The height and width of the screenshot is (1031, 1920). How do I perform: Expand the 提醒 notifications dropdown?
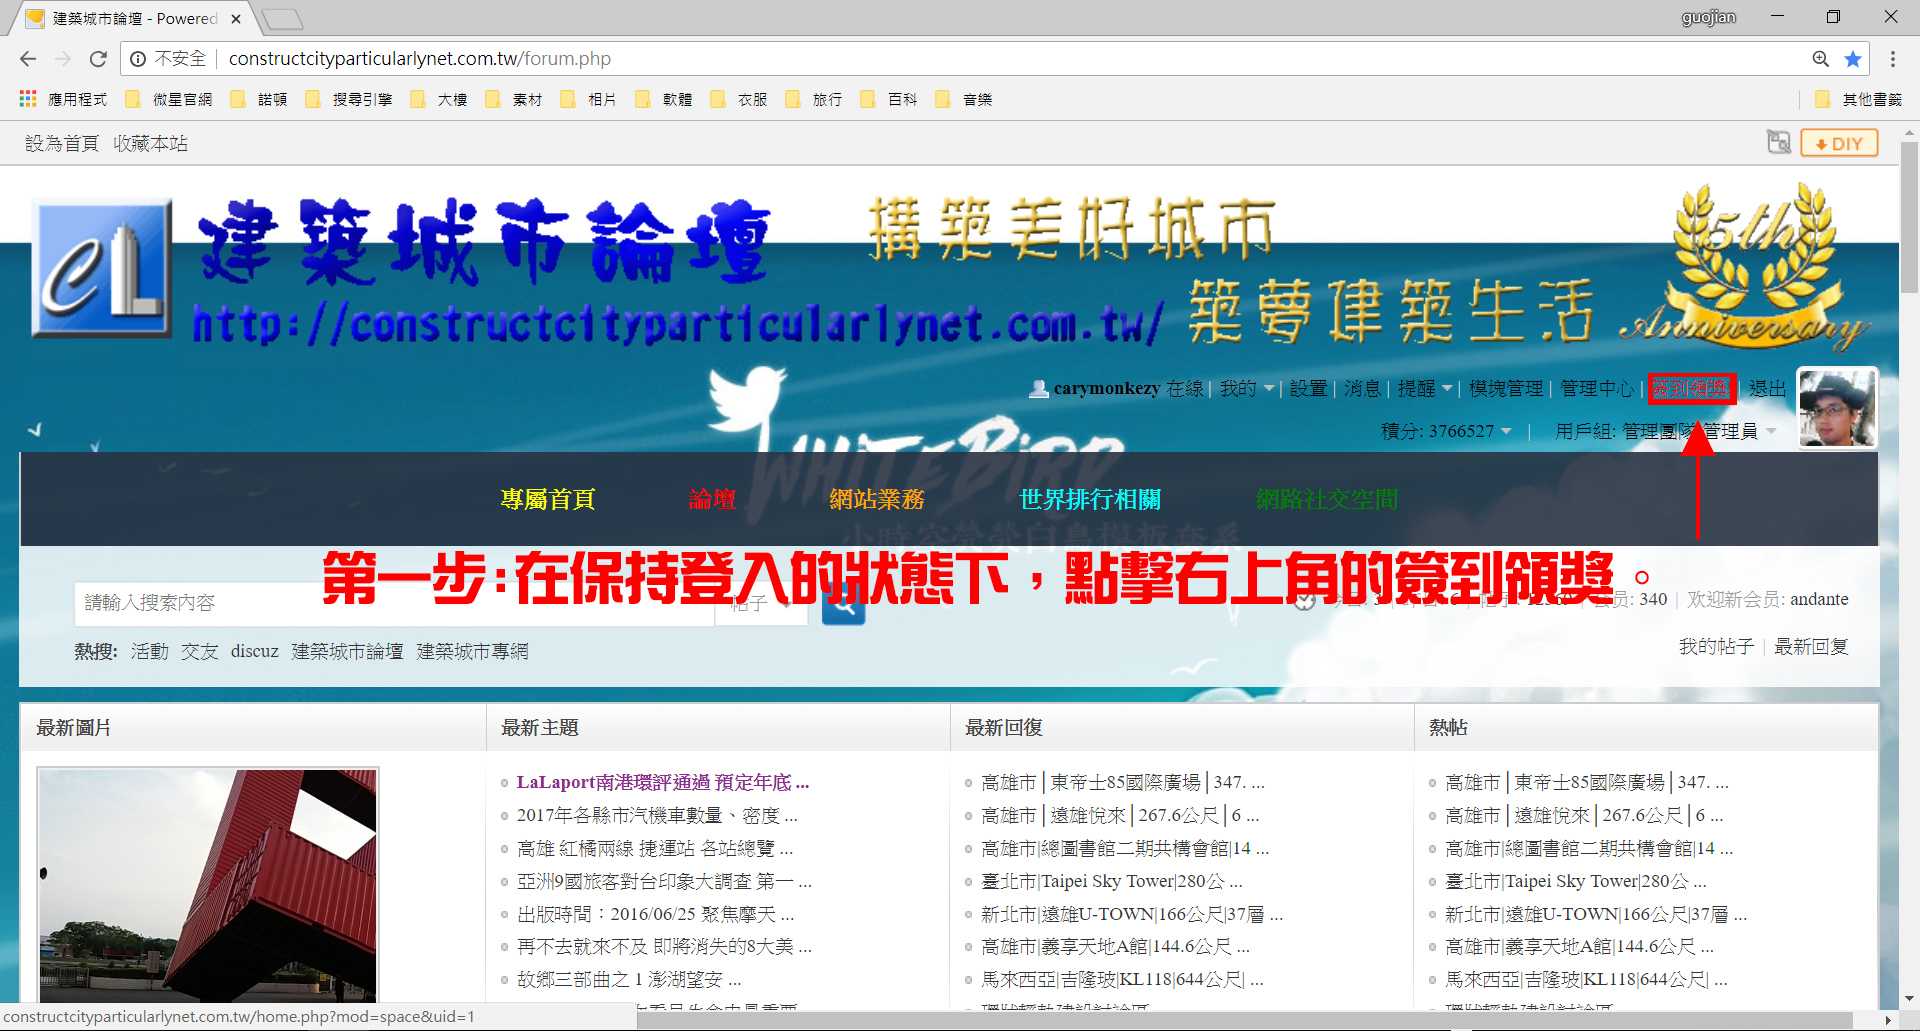pos(1424,389)
